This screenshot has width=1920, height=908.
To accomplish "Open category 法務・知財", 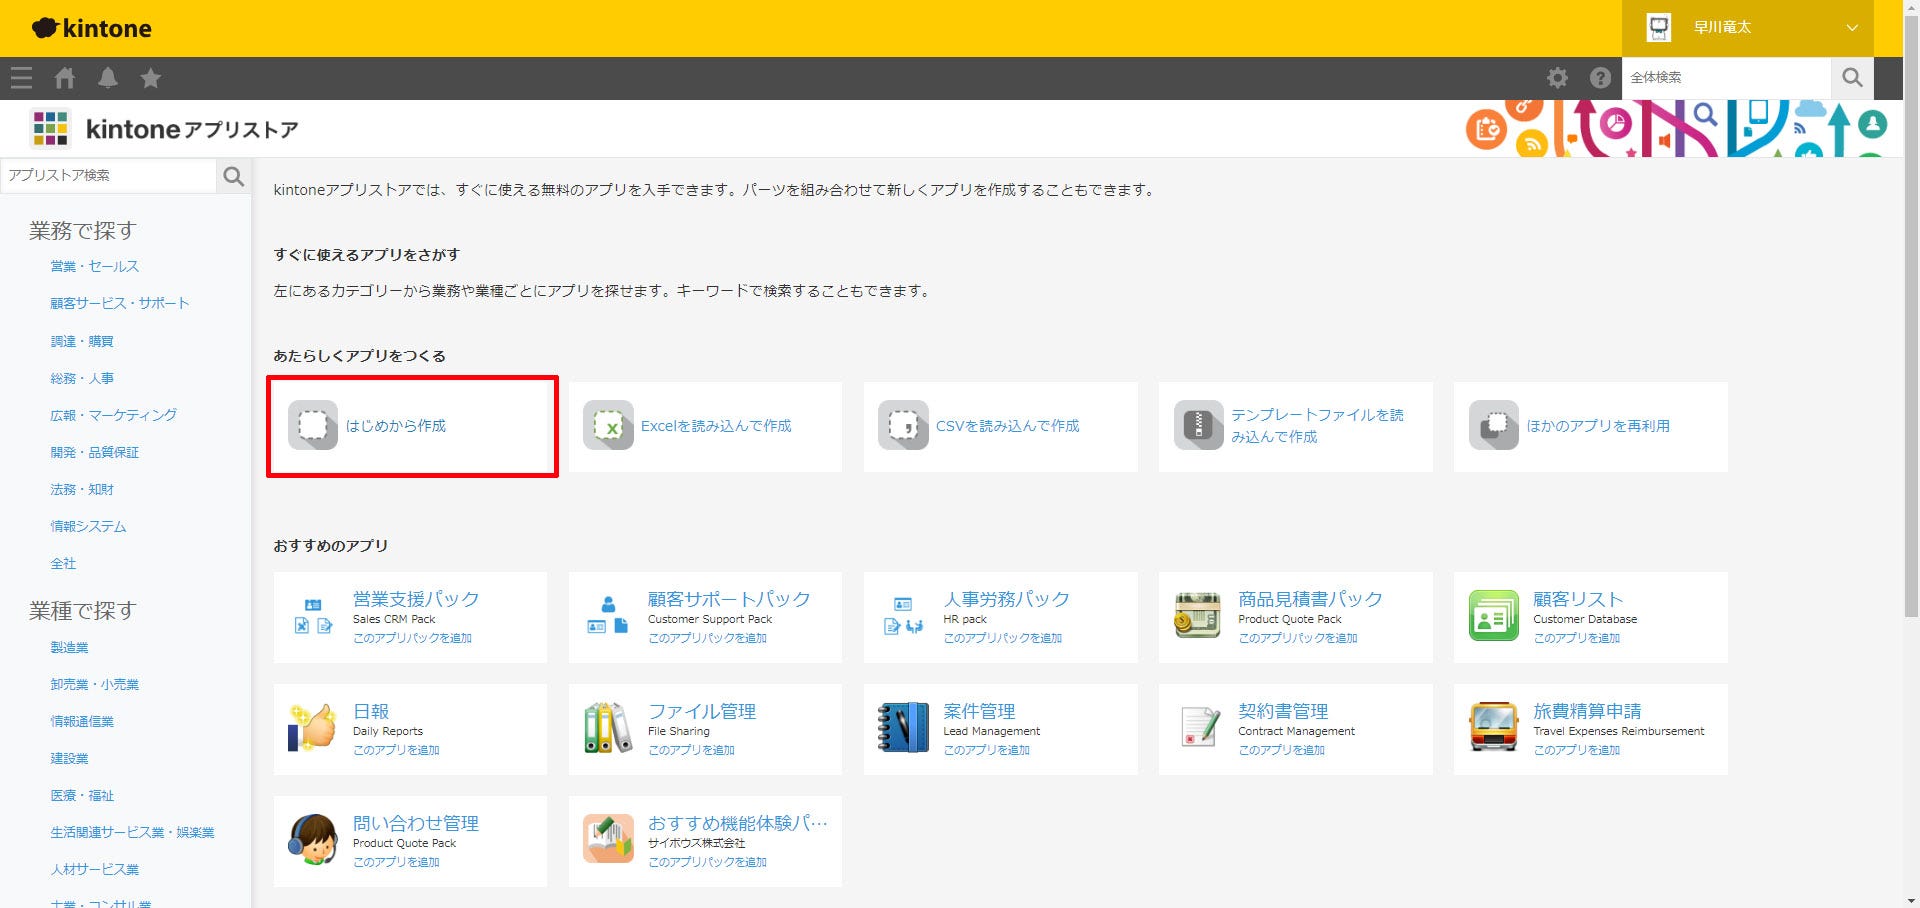I will [82, 489].
